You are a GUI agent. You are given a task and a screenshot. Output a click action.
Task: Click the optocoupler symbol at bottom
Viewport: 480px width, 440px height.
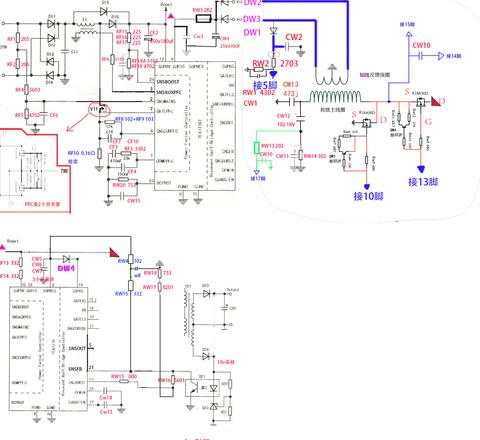tap(203, 388)
